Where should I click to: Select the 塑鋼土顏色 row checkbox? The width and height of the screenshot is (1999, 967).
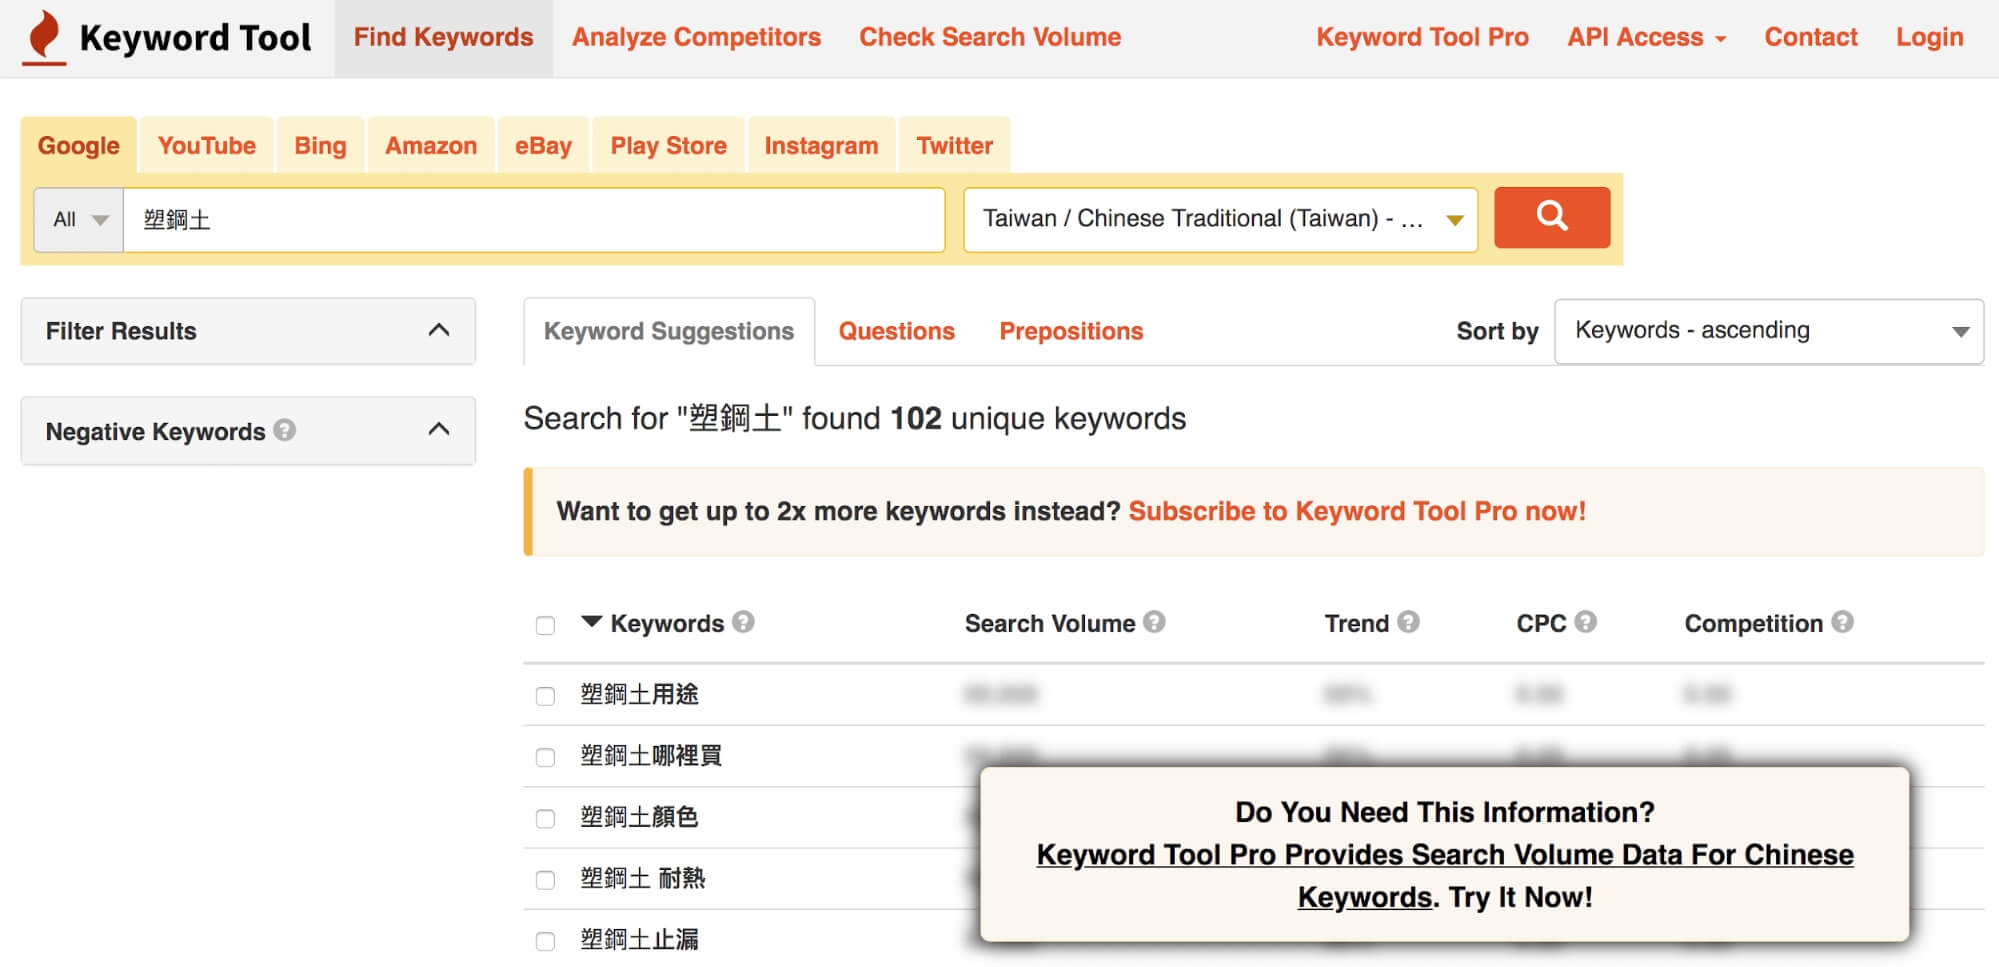(545, 817)
